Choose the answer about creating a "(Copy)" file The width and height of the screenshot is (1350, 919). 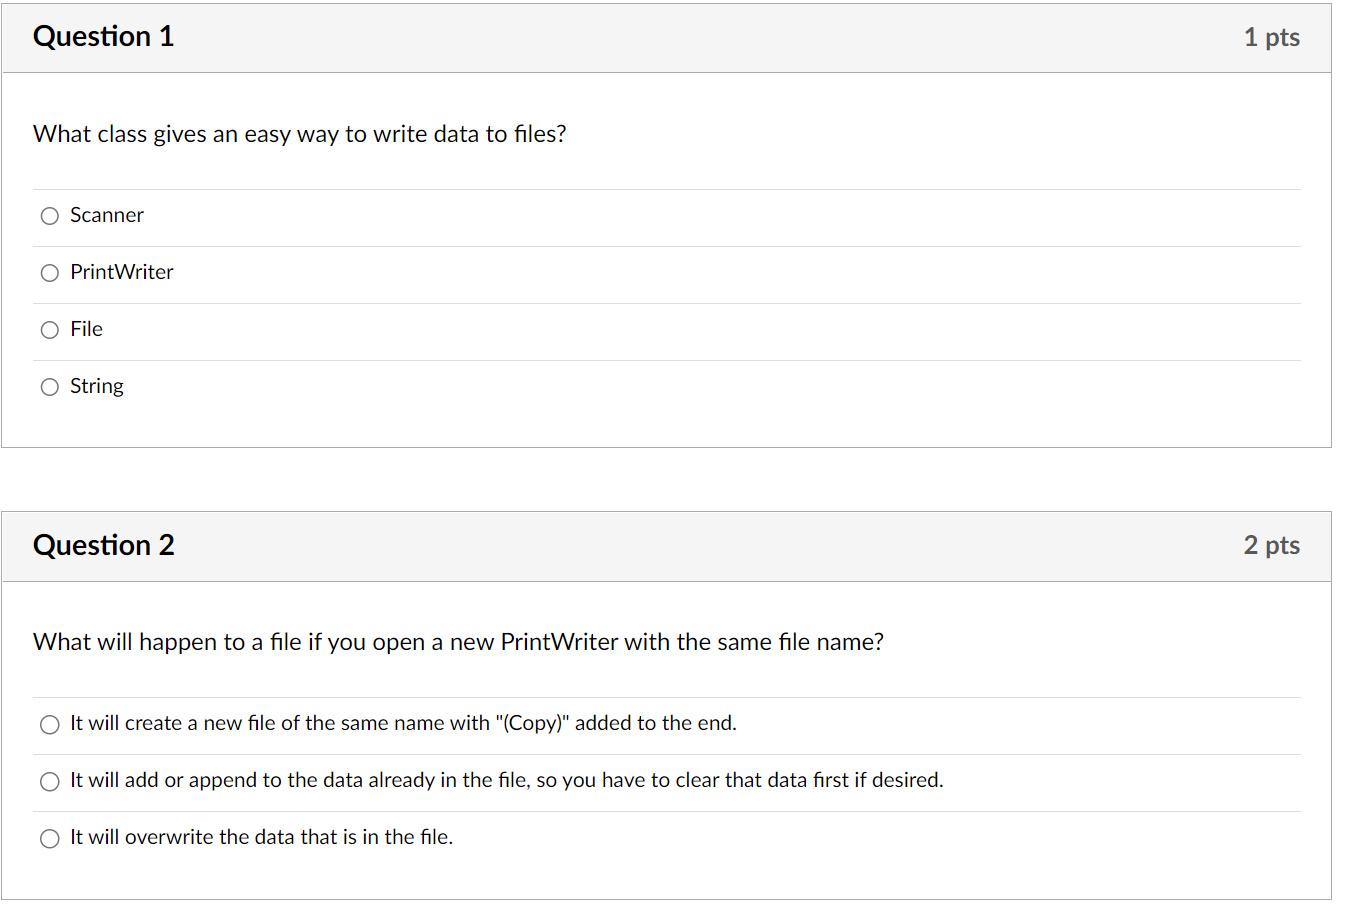click(x=50, y=724)
